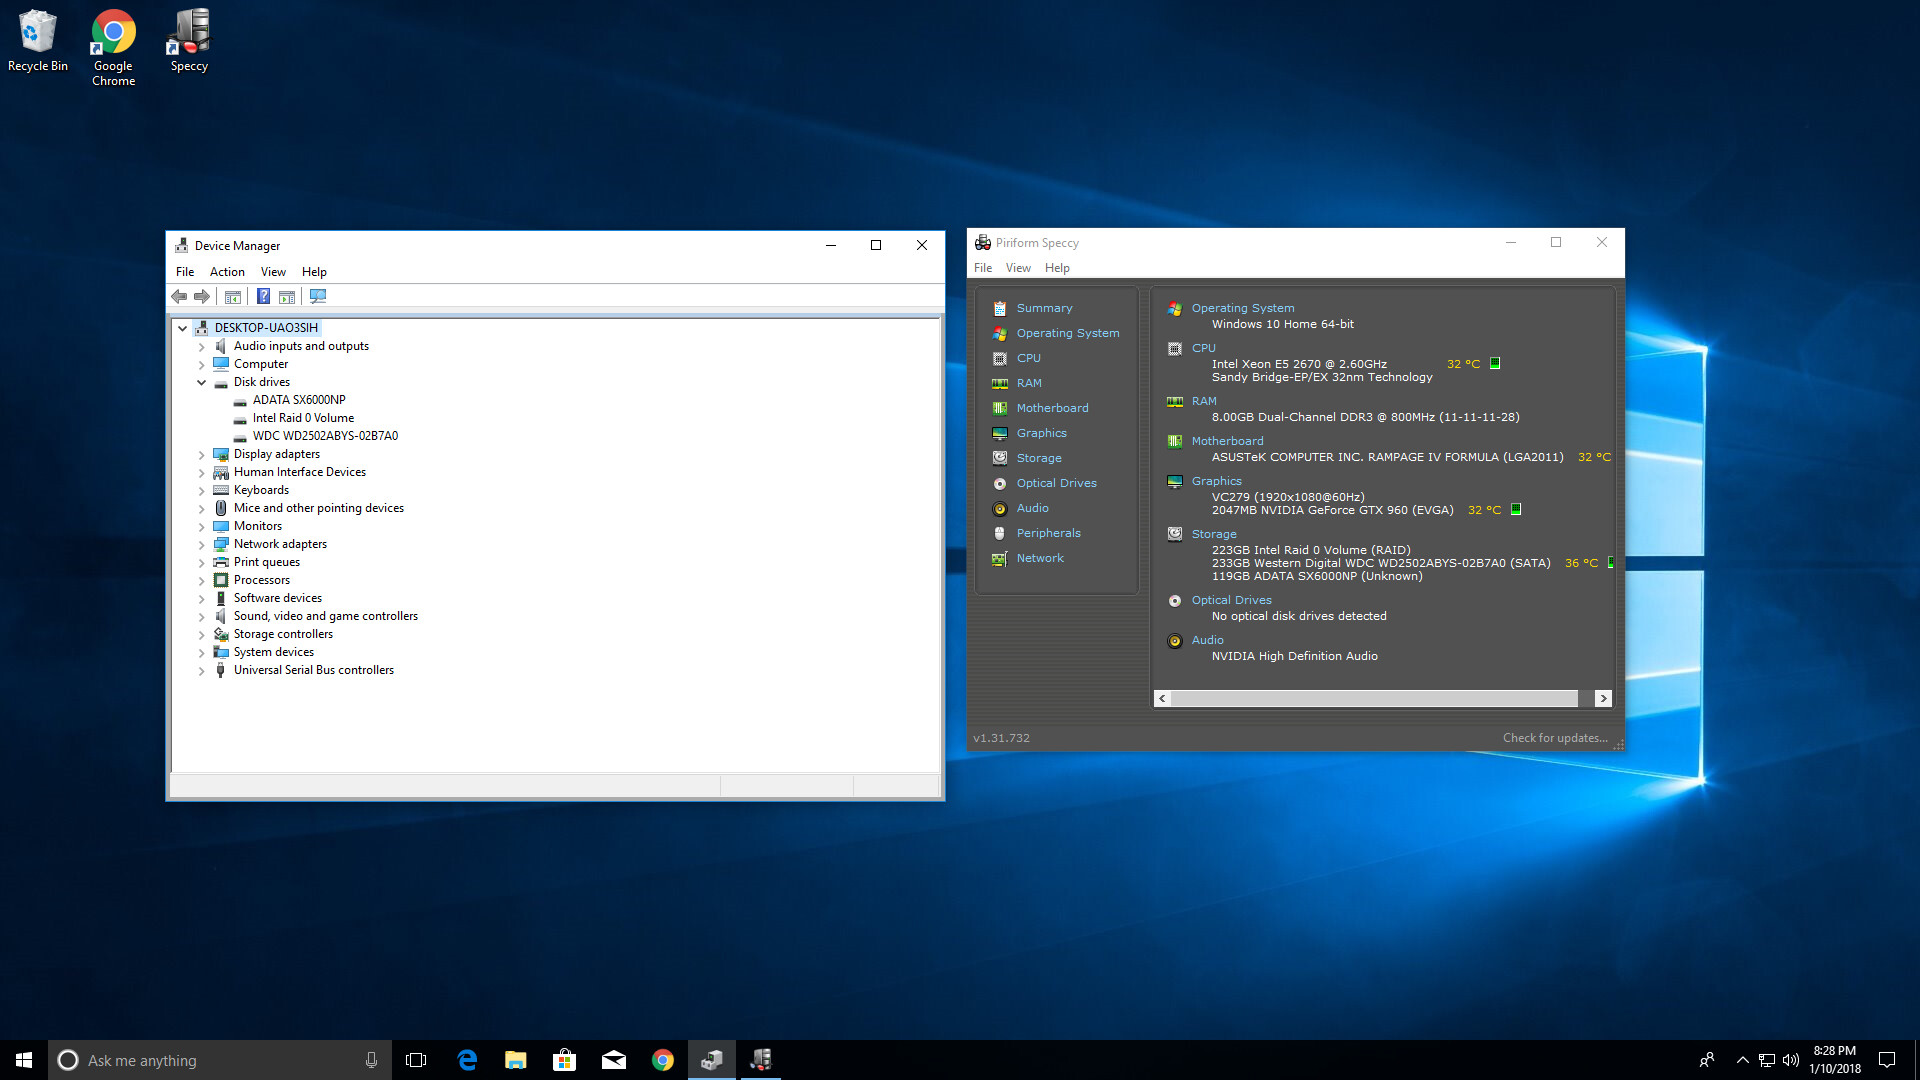The height and width of the screenshot is (1080, 1920).
Task: Click Mice and other pointing devices icon
Action: coord(221,508)
